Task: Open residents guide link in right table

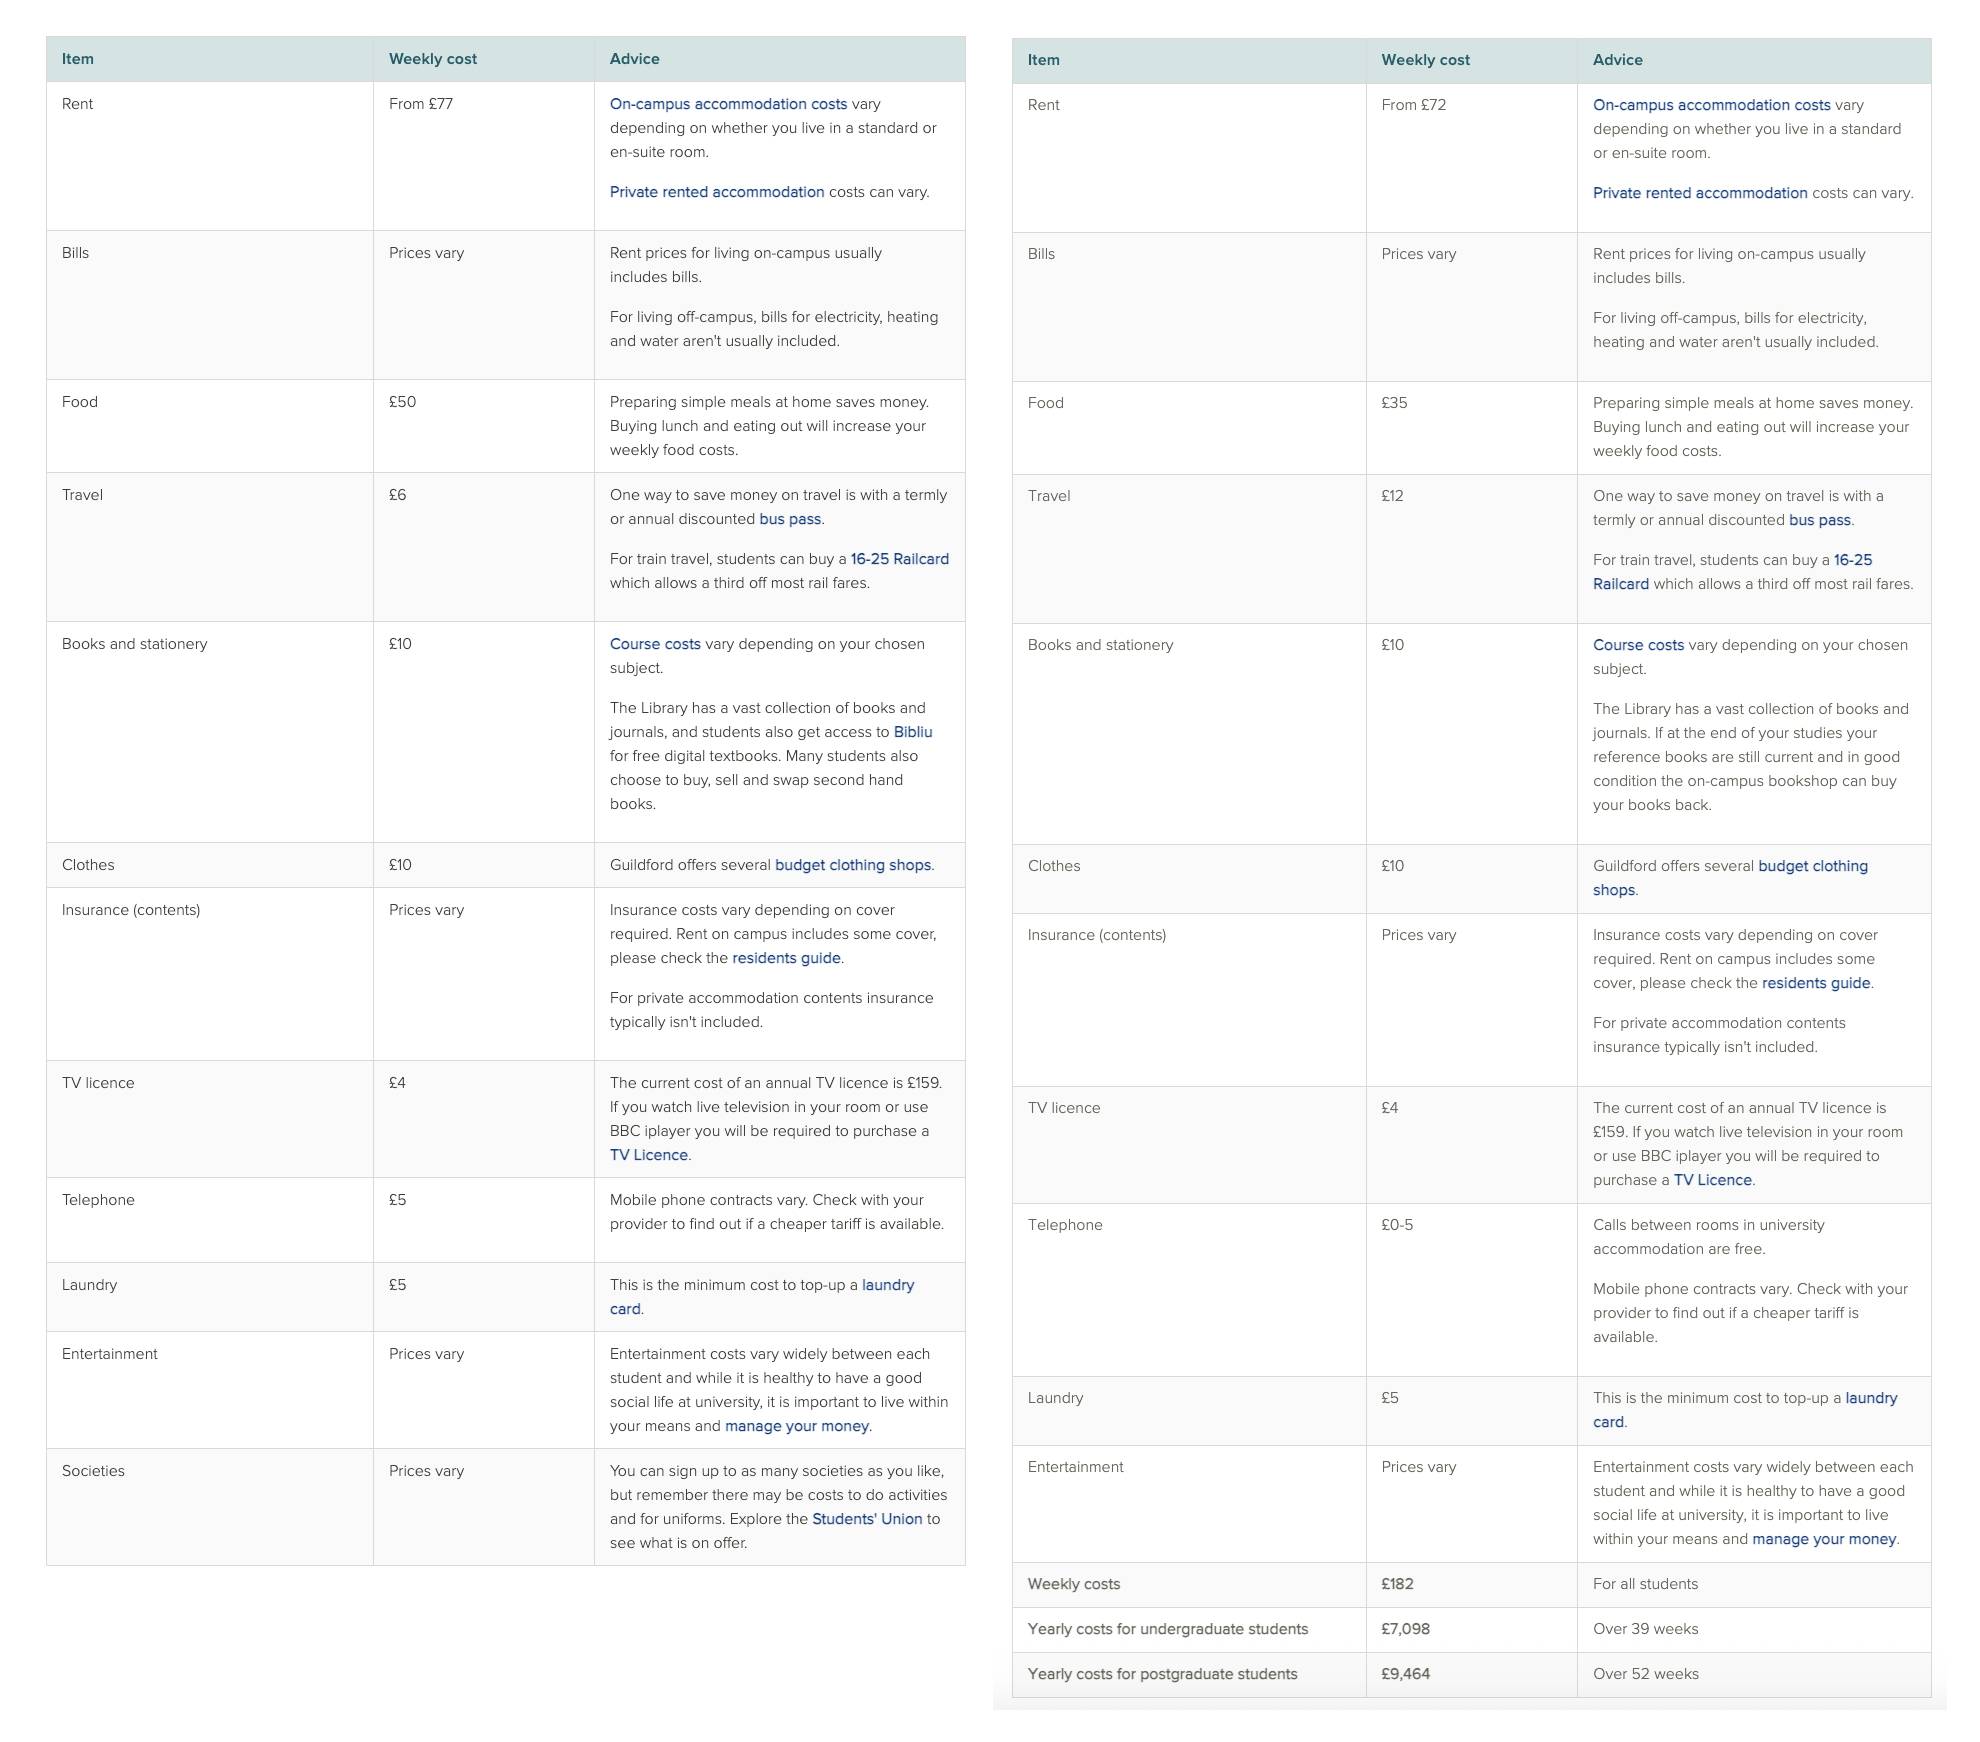Action: click(x=1815, y=983)
